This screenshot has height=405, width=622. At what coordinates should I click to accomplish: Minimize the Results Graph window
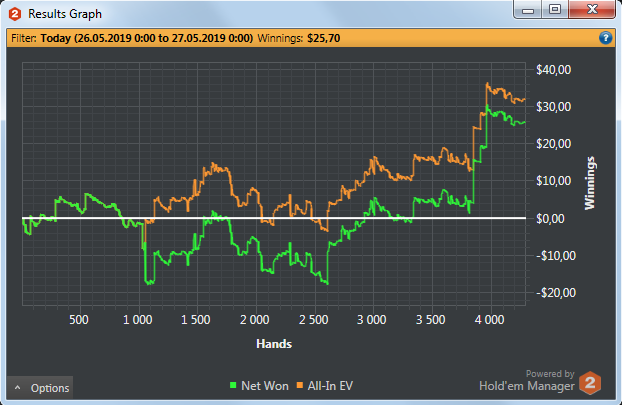tap(528, 10)
